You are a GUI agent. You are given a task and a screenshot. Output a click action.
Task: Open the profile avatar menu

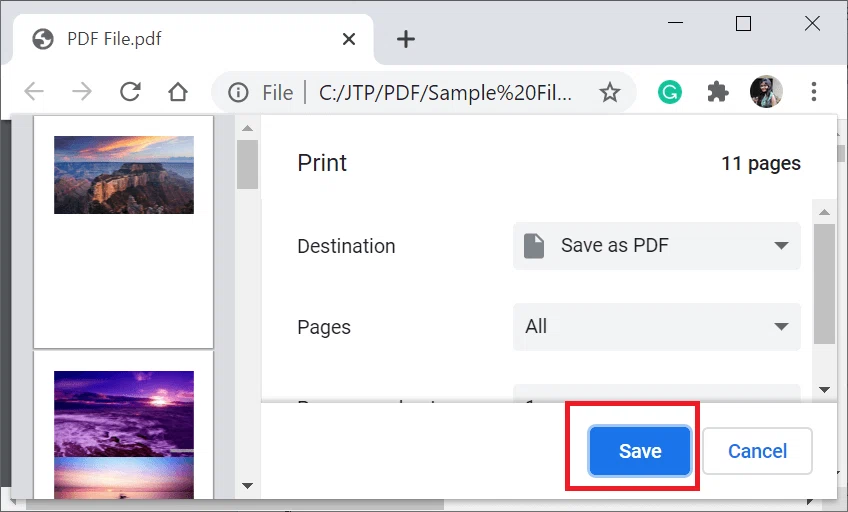(766, 91)
